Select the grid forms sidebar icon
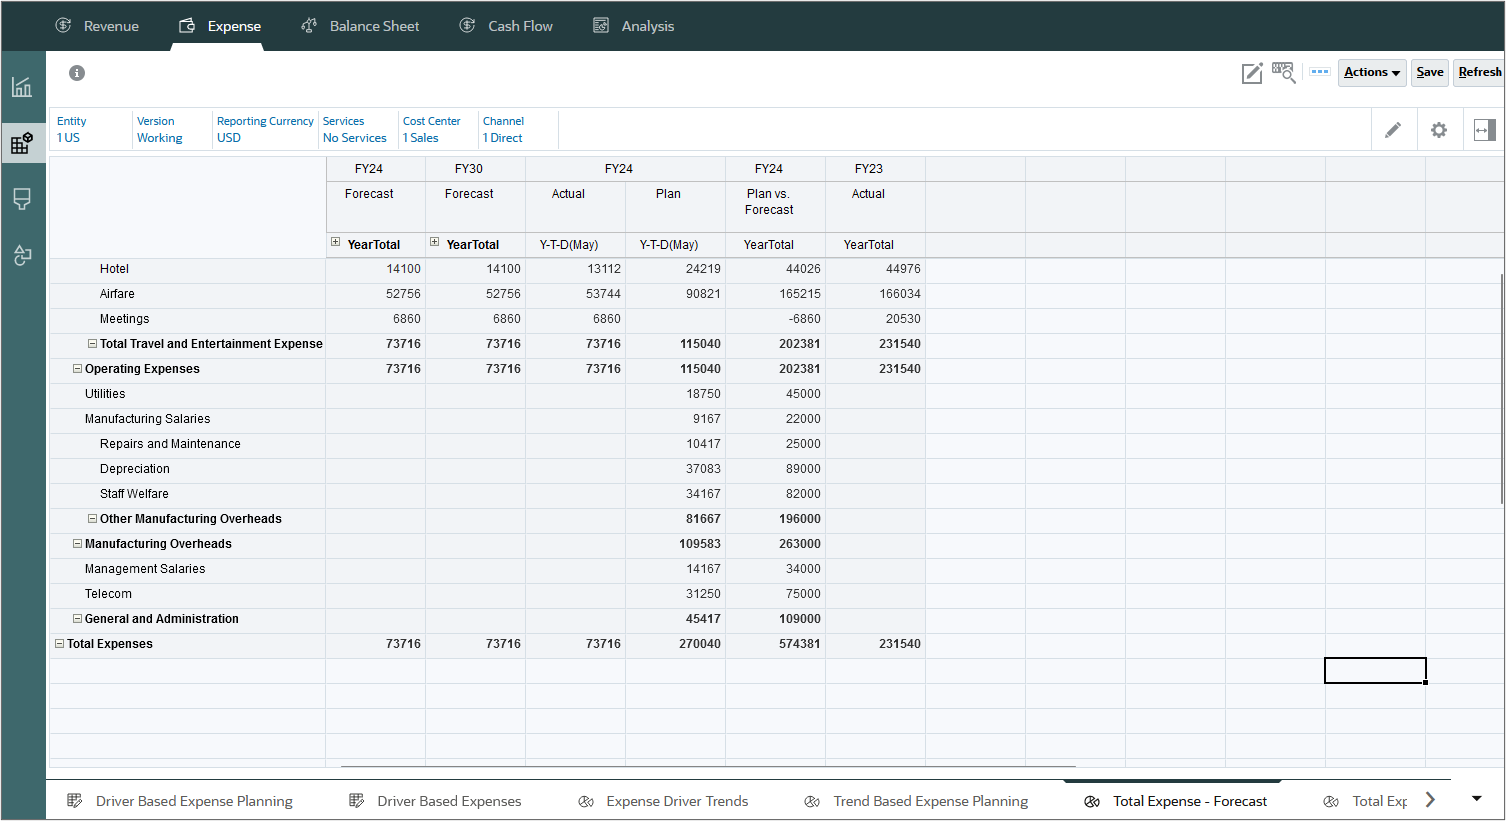The height and width of the screenshot is (821, 1506). pos(22,143)
